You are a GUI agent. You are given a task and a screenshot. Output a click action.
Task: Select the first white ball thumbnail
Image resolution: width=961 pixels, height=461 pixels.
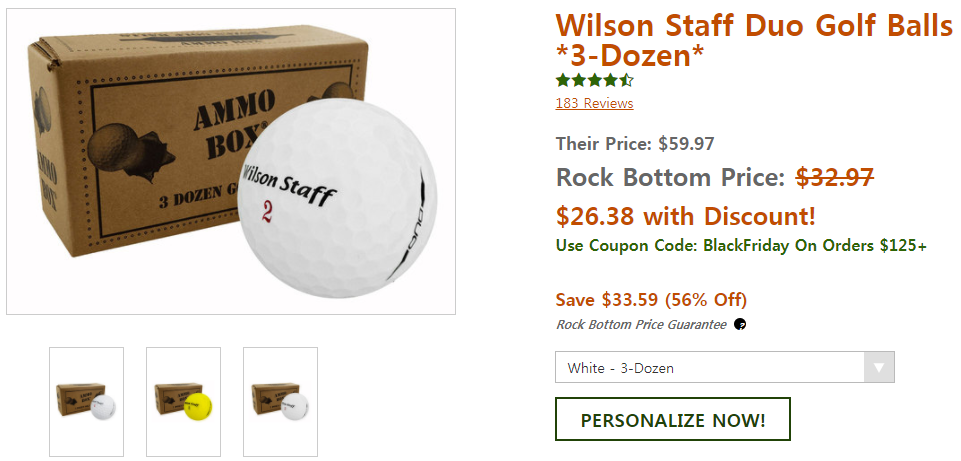(x=86, y=402)
